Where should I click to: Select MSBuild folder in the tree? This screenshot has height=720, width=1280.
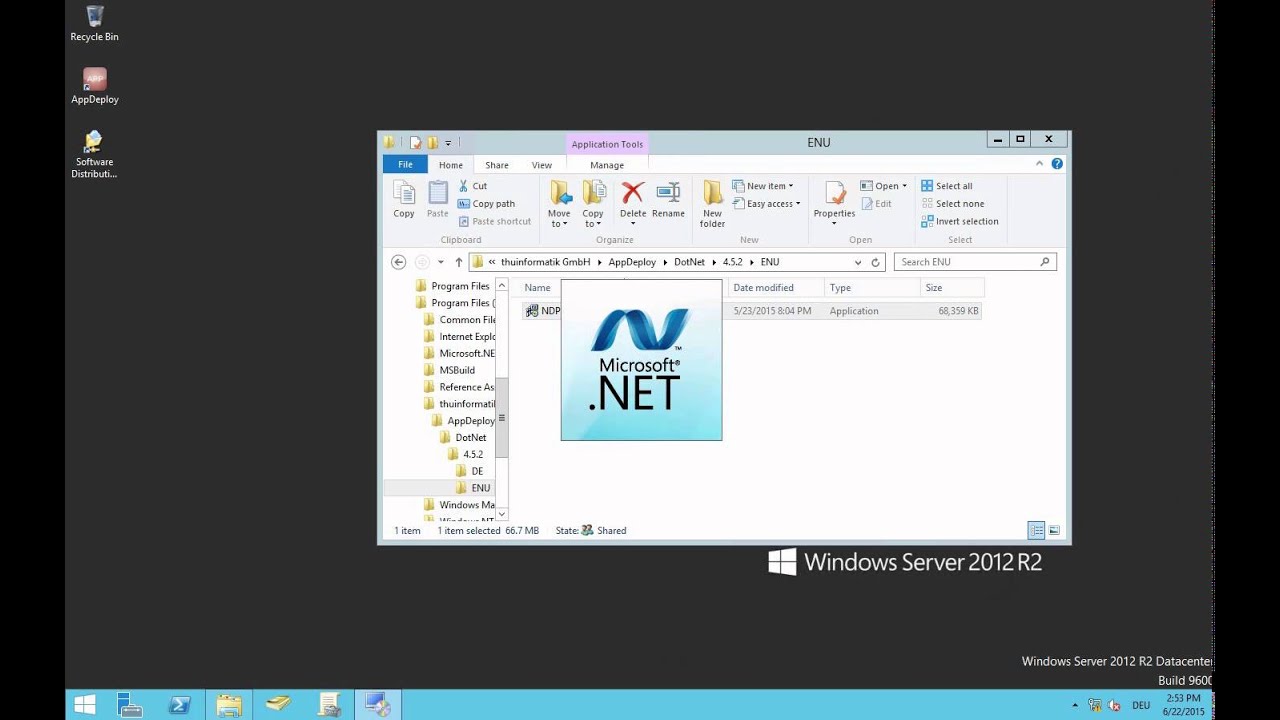coord(449,370)
